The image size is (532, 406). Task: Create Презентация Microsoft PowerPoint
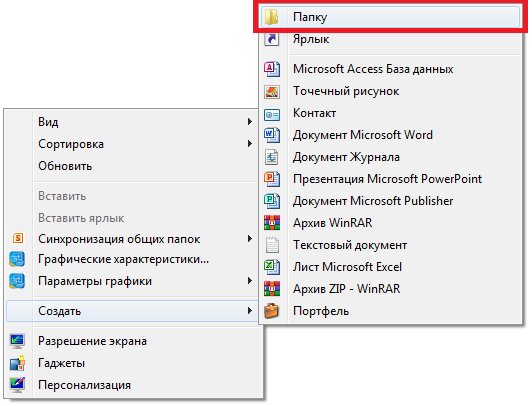pos(391,179)
